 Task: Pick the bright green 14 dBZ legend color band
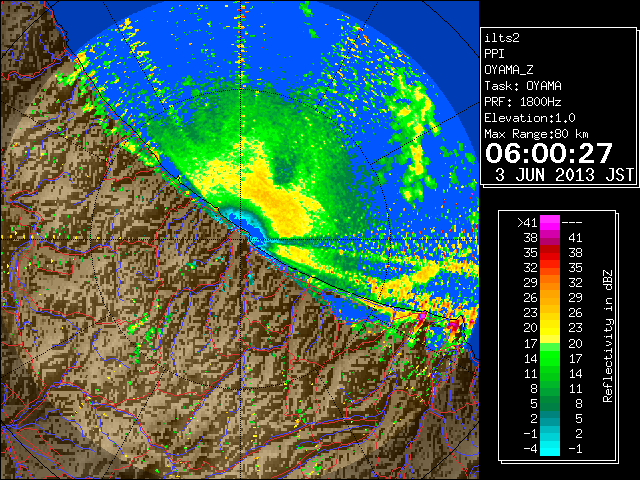pyautogui.click(x=550, y=358)
